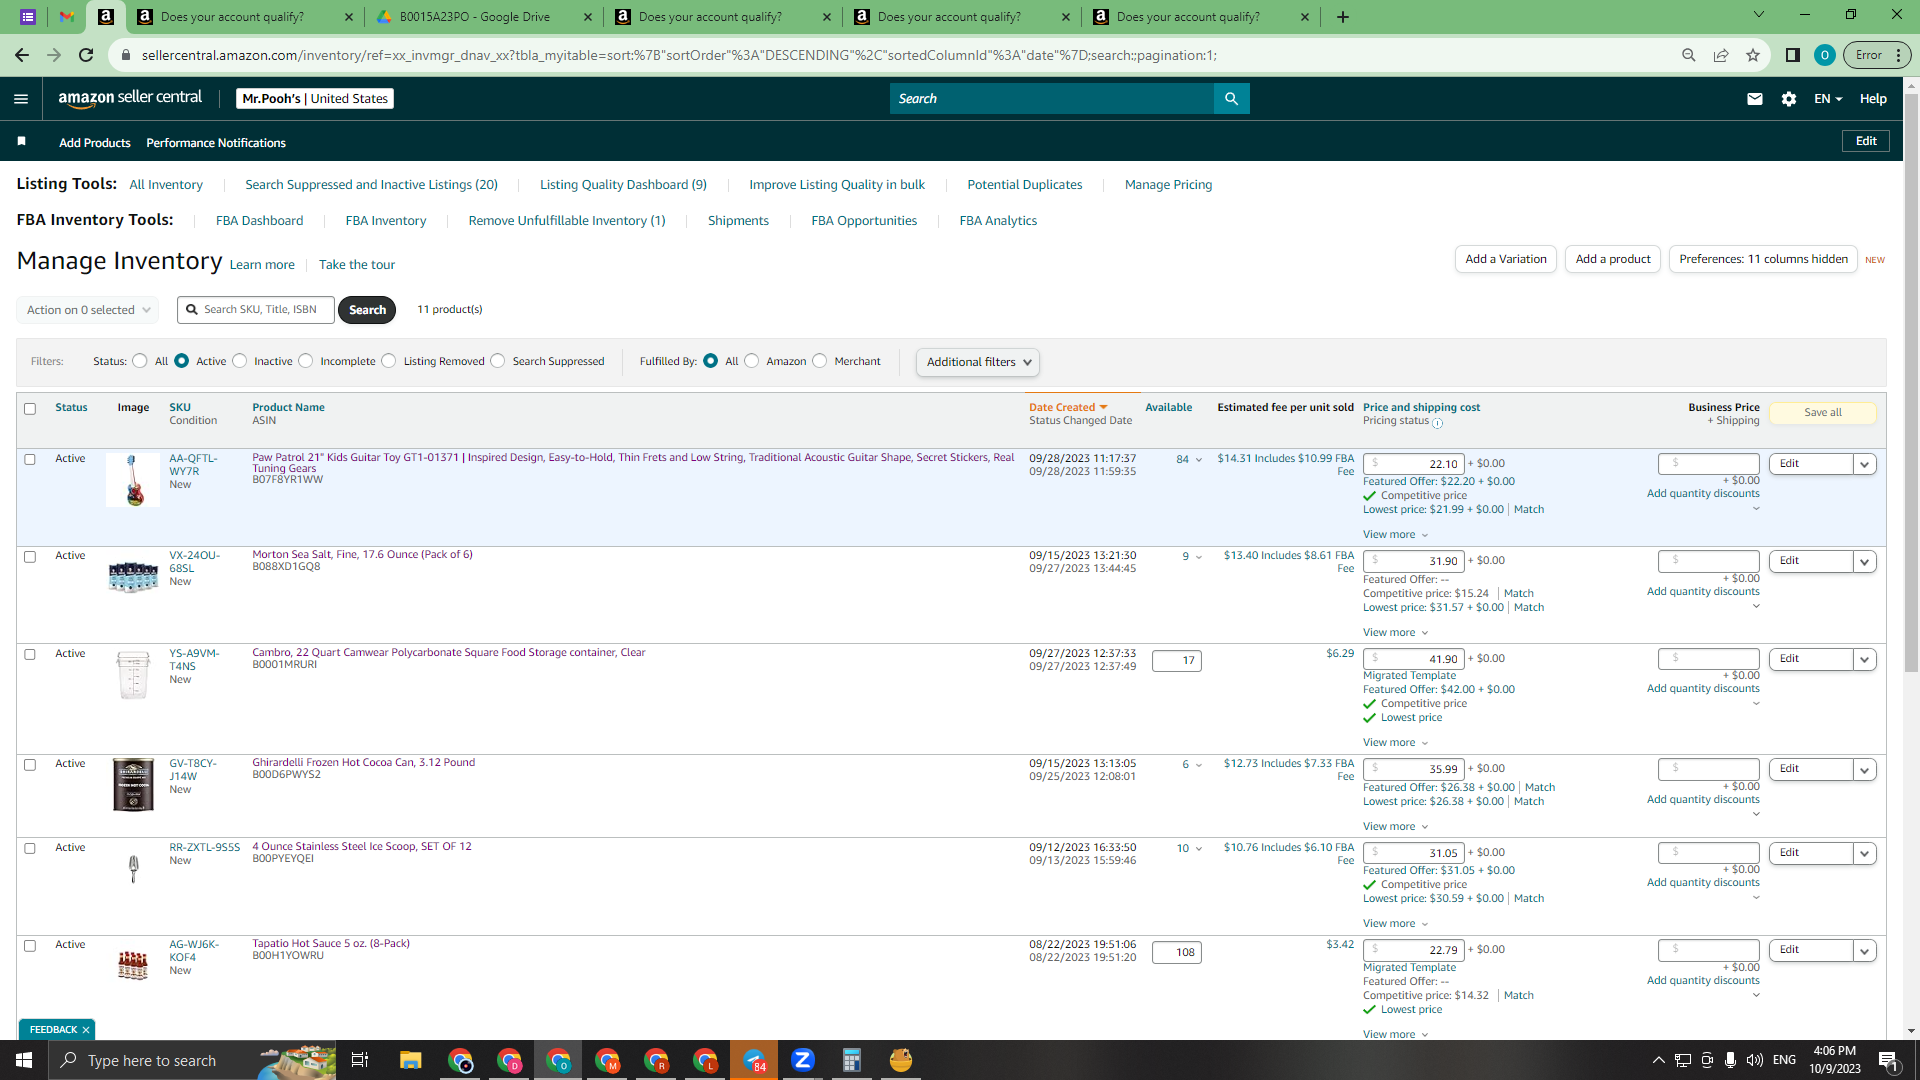Open the All Inventory listing tool
Screen dimensions: 1920x1080
[x=166, y=185]
